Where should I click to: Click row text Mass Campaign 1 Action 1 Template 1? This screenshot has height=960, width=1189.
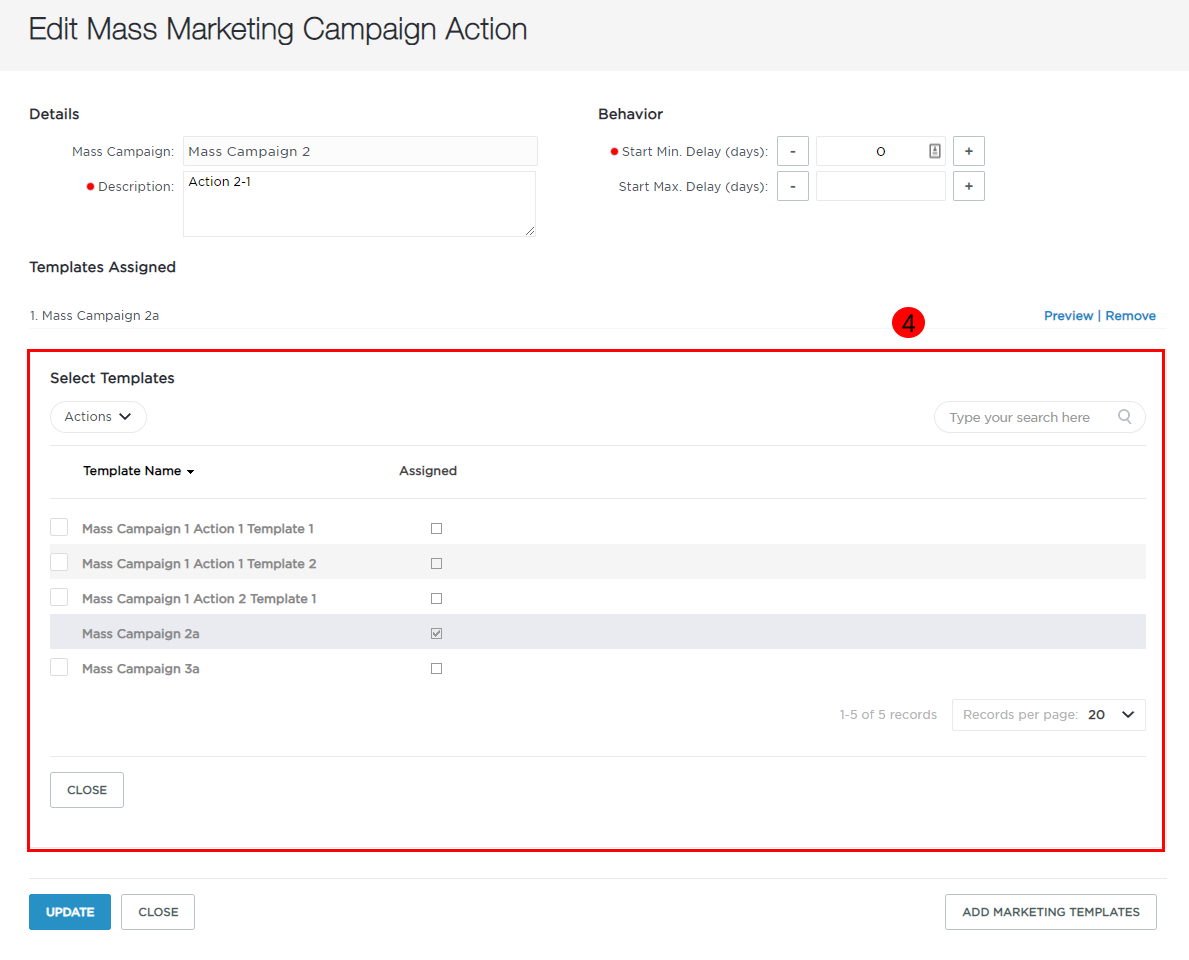click(x=198, y=529)
